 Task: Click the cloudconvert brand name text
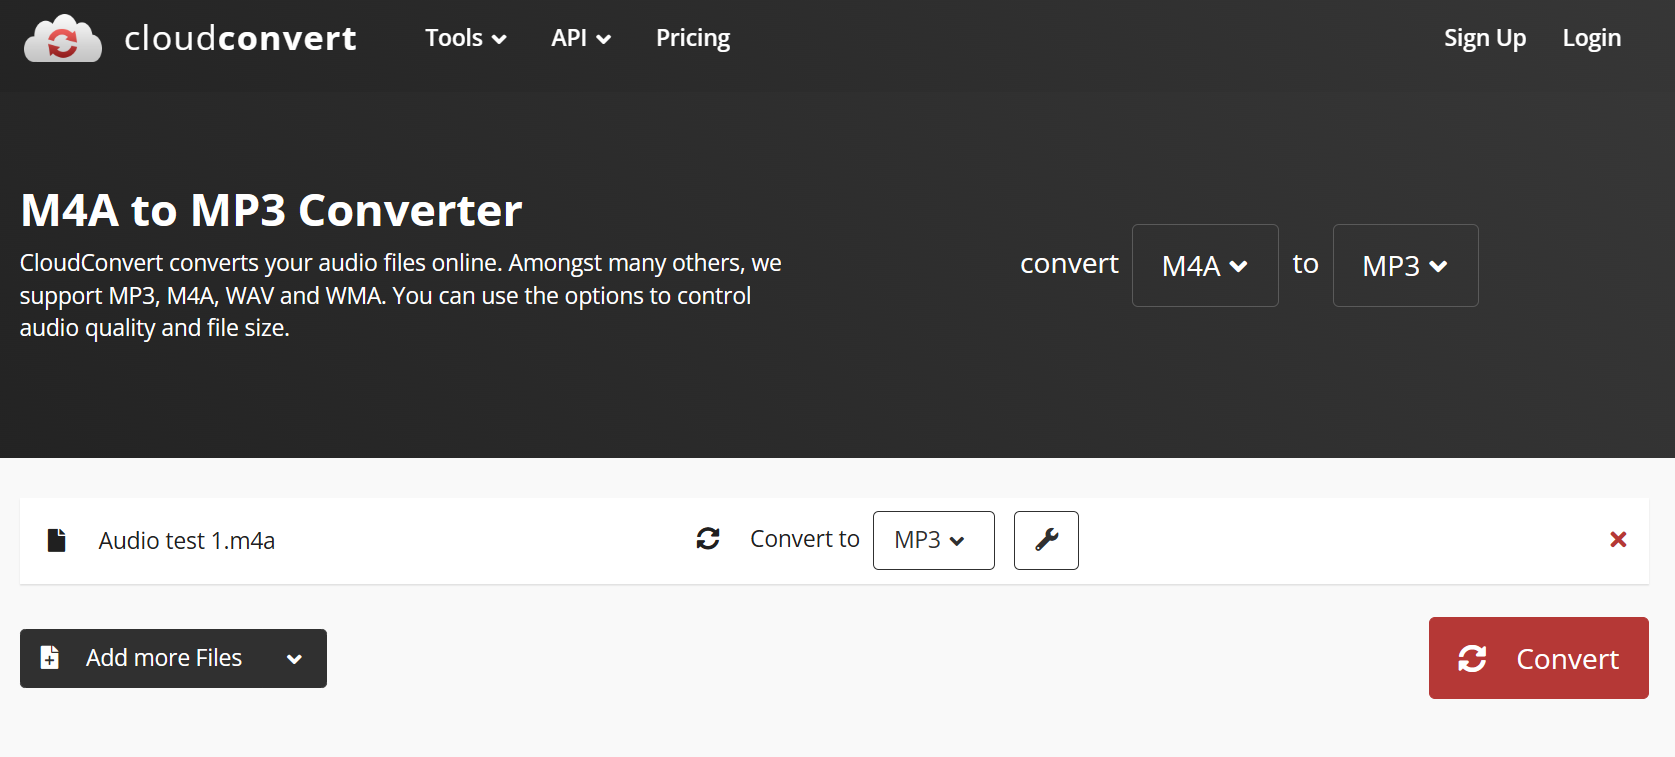(x=240, y=39)
